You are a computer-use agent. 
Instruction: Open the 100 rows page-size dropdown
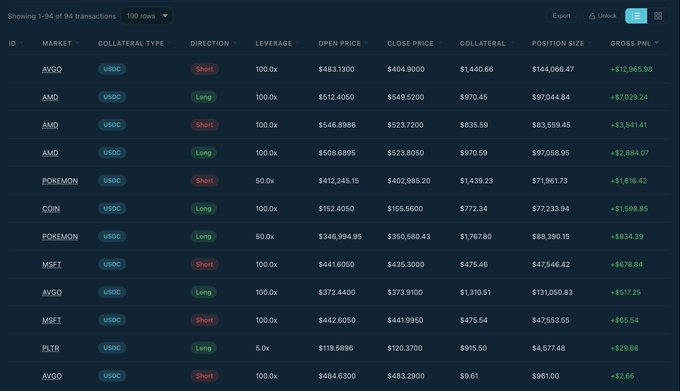tap(147, 16)
